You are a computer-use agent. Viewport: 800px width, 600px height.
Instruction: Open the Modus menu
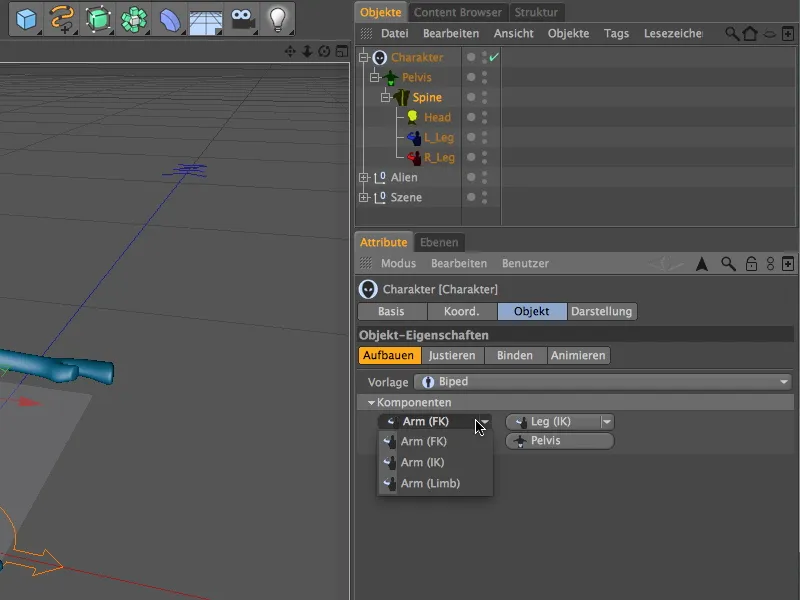398,264
